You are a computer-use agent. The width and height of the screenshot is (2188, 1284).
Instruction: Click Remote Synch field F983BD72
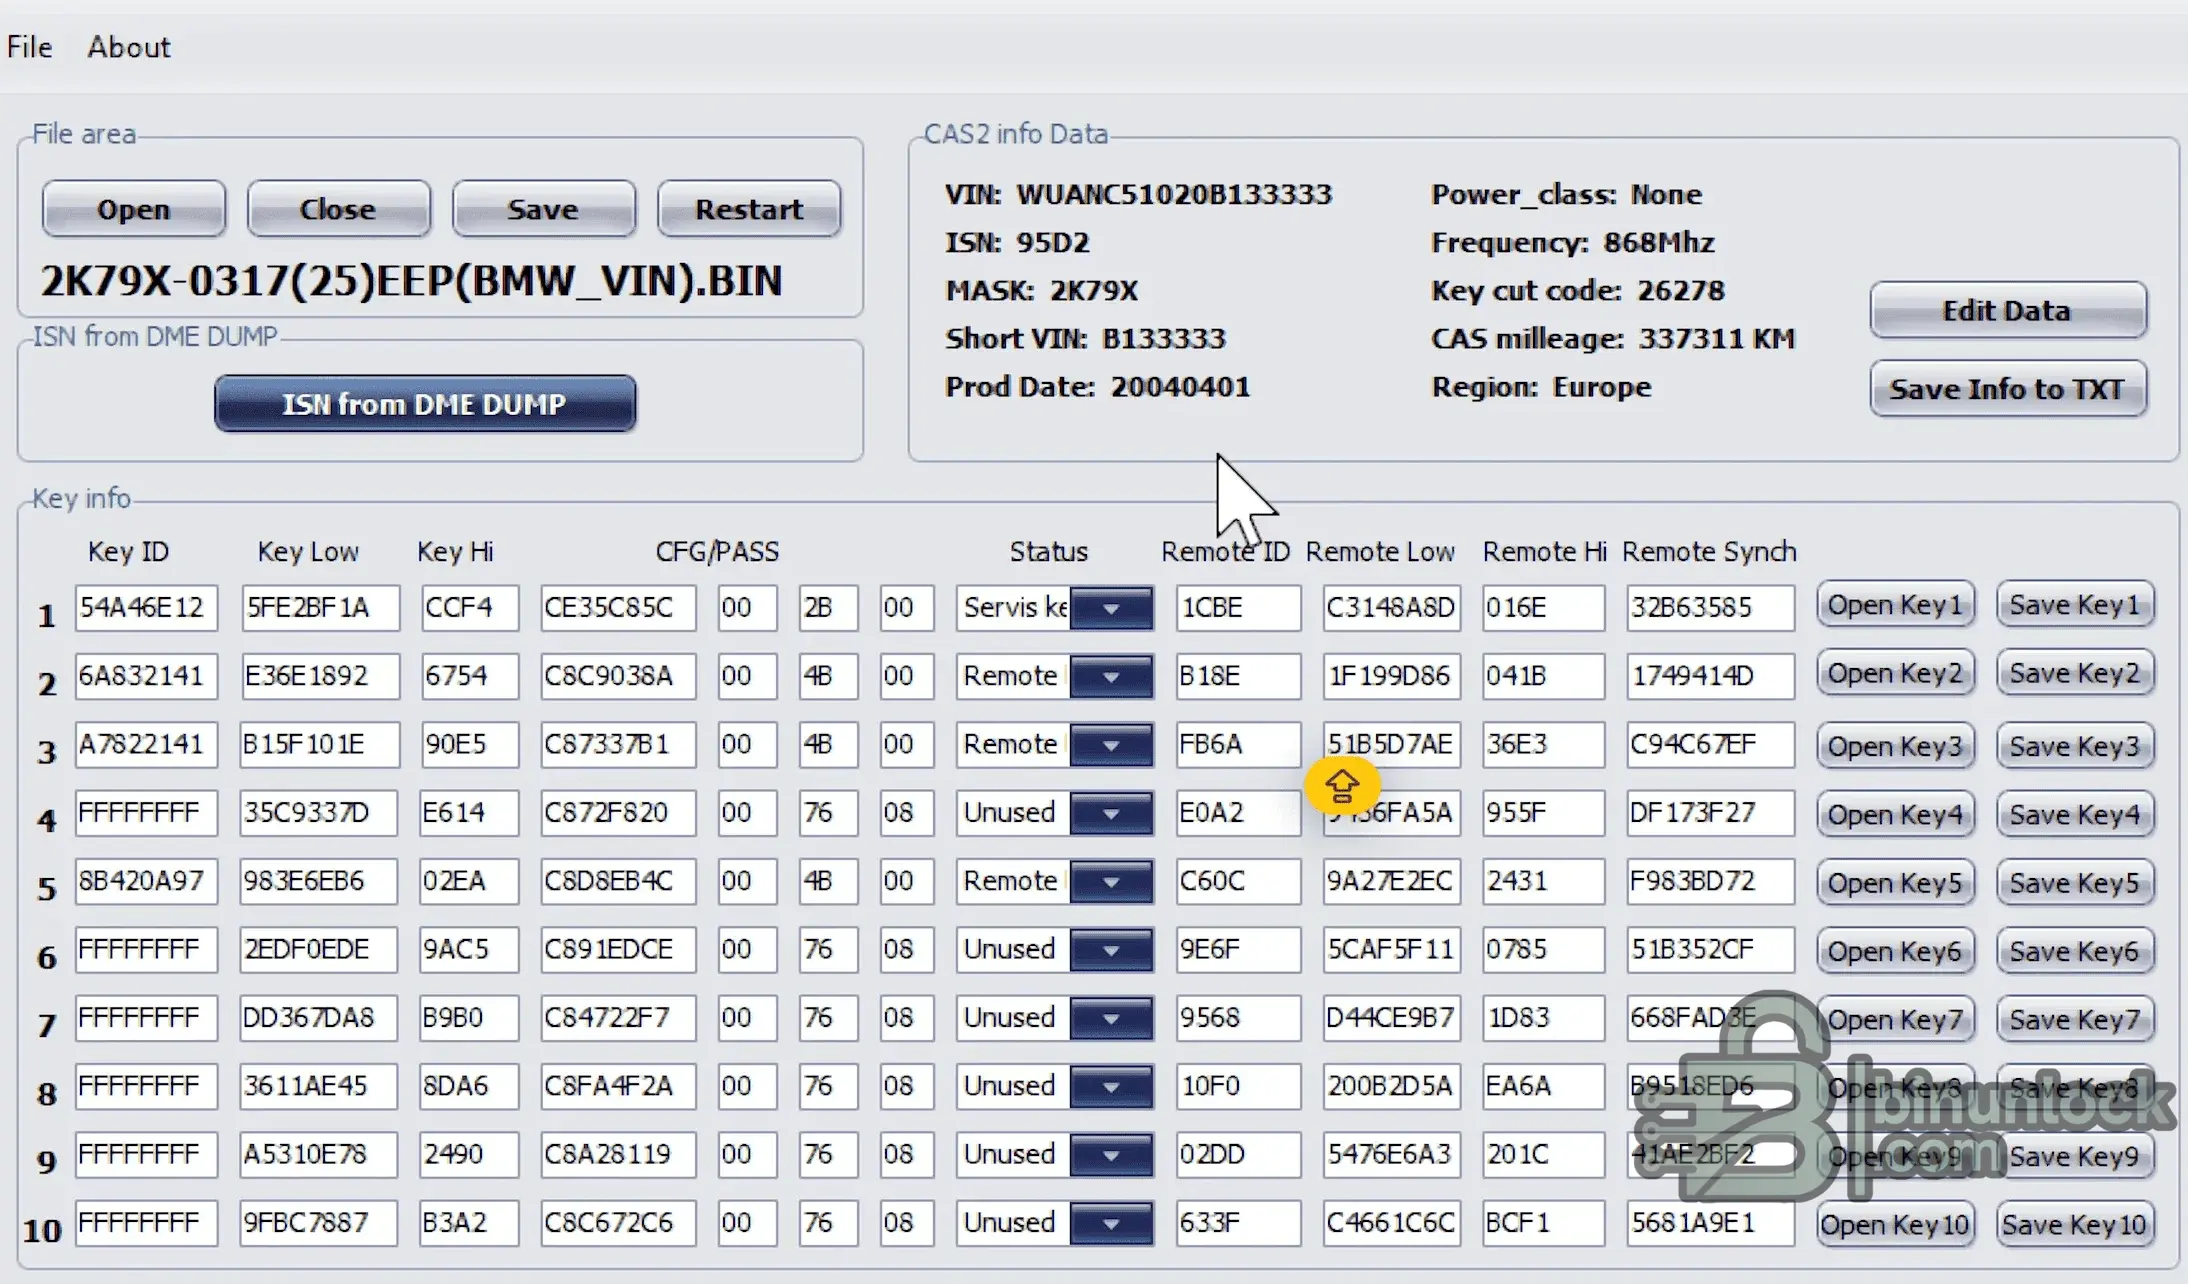(x=1710, y=881)
